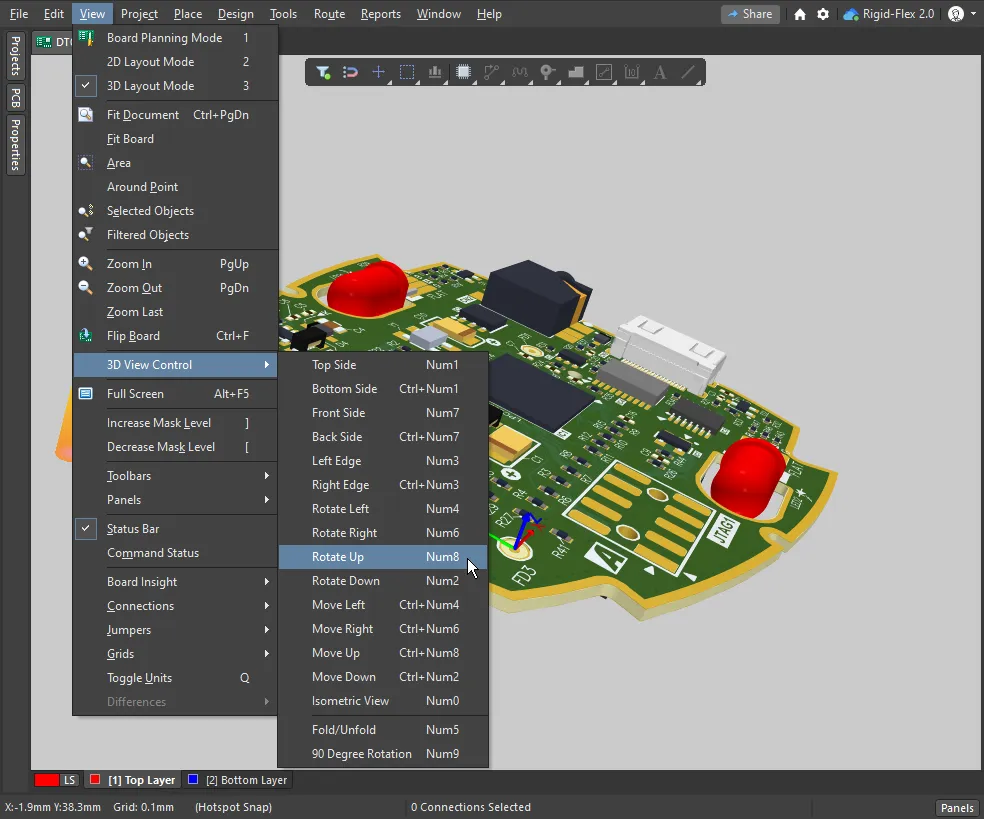
Task: Open the PCB panel tab on the left sidebar
Action: (14, 97)
